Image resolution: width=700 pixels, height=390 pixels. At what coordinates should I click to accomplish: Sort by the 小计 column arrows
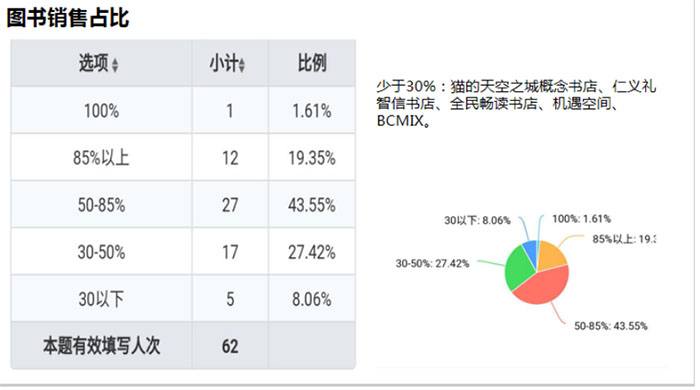pyautogui.click(x=242, y=65)
